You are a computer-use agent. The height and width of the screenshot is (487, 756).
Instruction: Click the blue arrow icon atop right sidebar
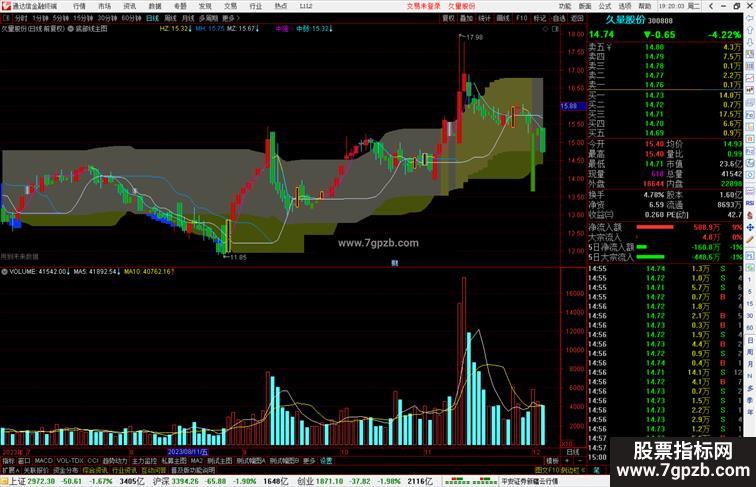pyautogui.click(x=750, y=18)
